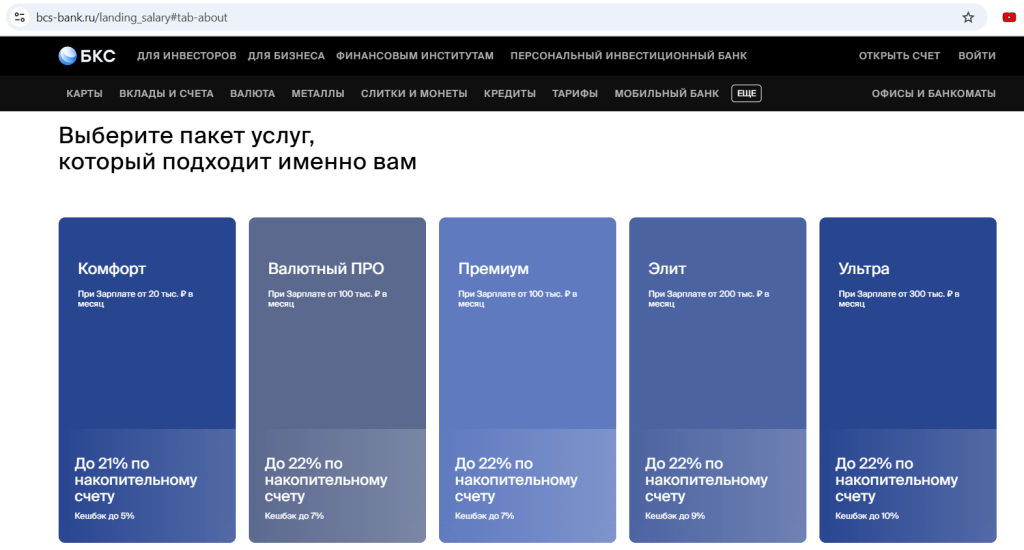Bookmark page with star icon

pos(968,17)
